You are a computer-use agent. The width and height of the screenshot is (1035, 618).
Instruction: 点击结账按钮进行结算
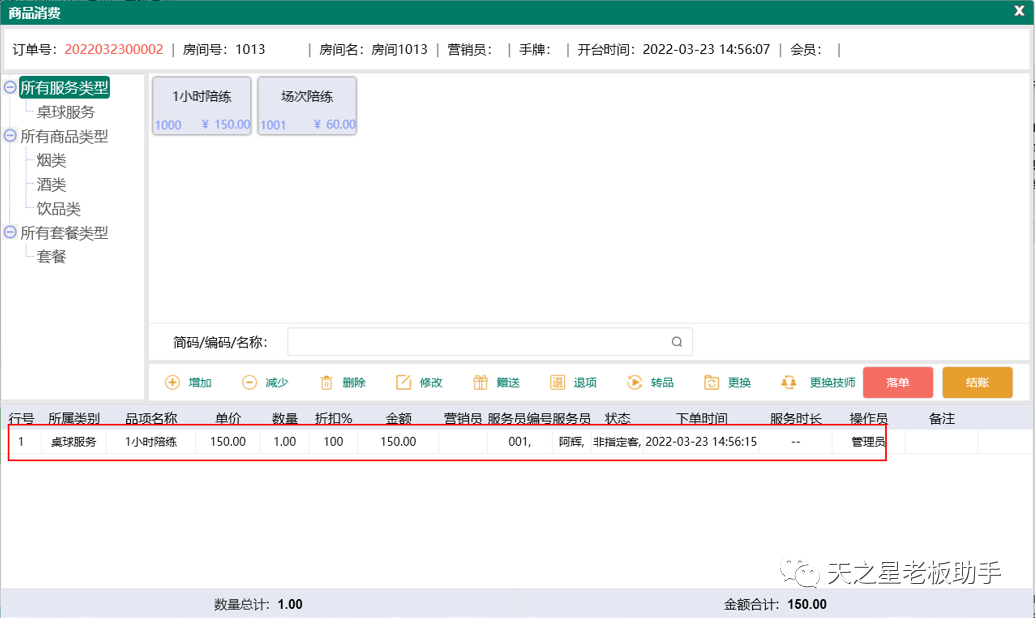977,382
